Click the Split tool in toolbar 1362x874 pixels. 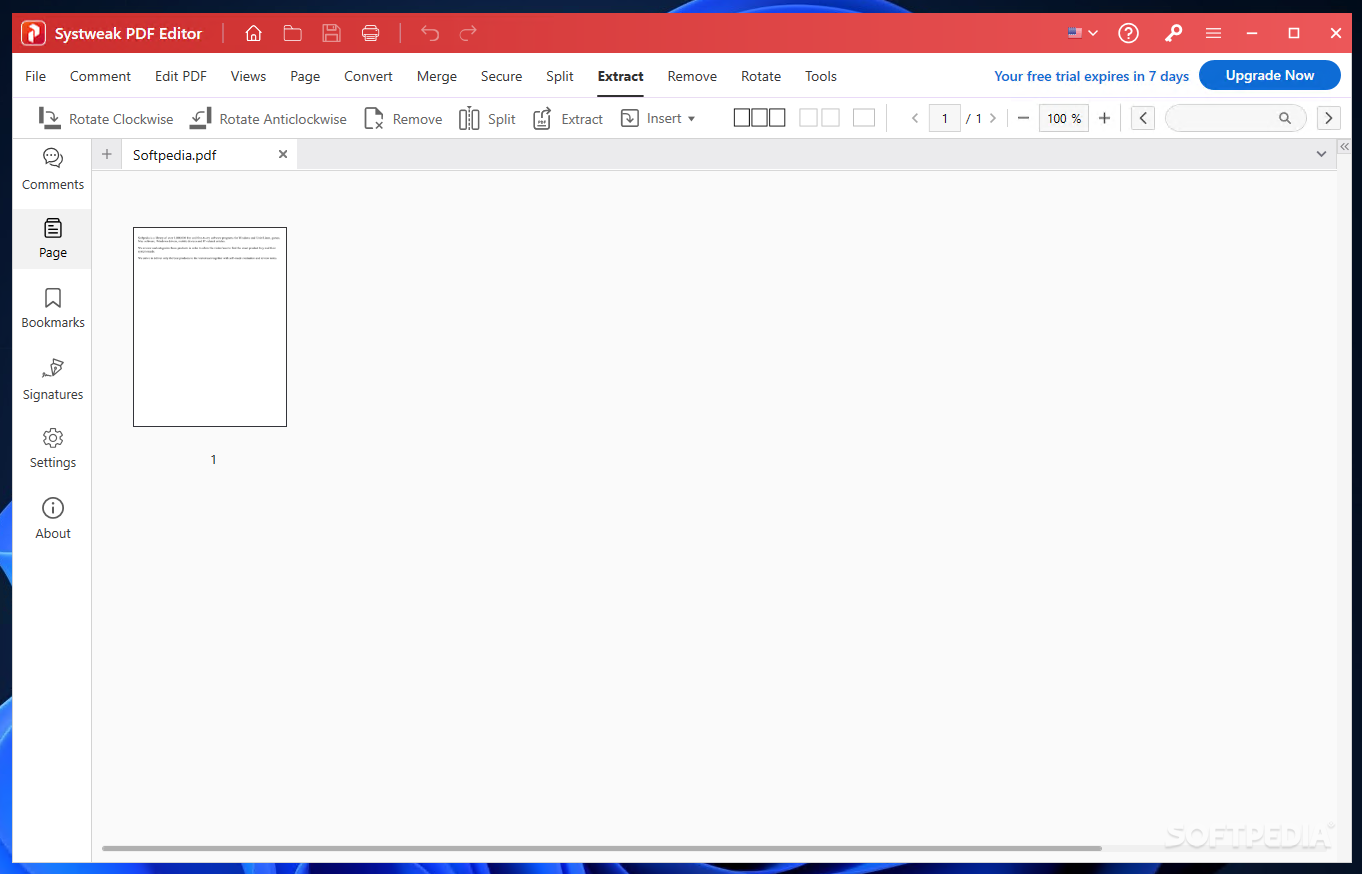coord(487,119)
